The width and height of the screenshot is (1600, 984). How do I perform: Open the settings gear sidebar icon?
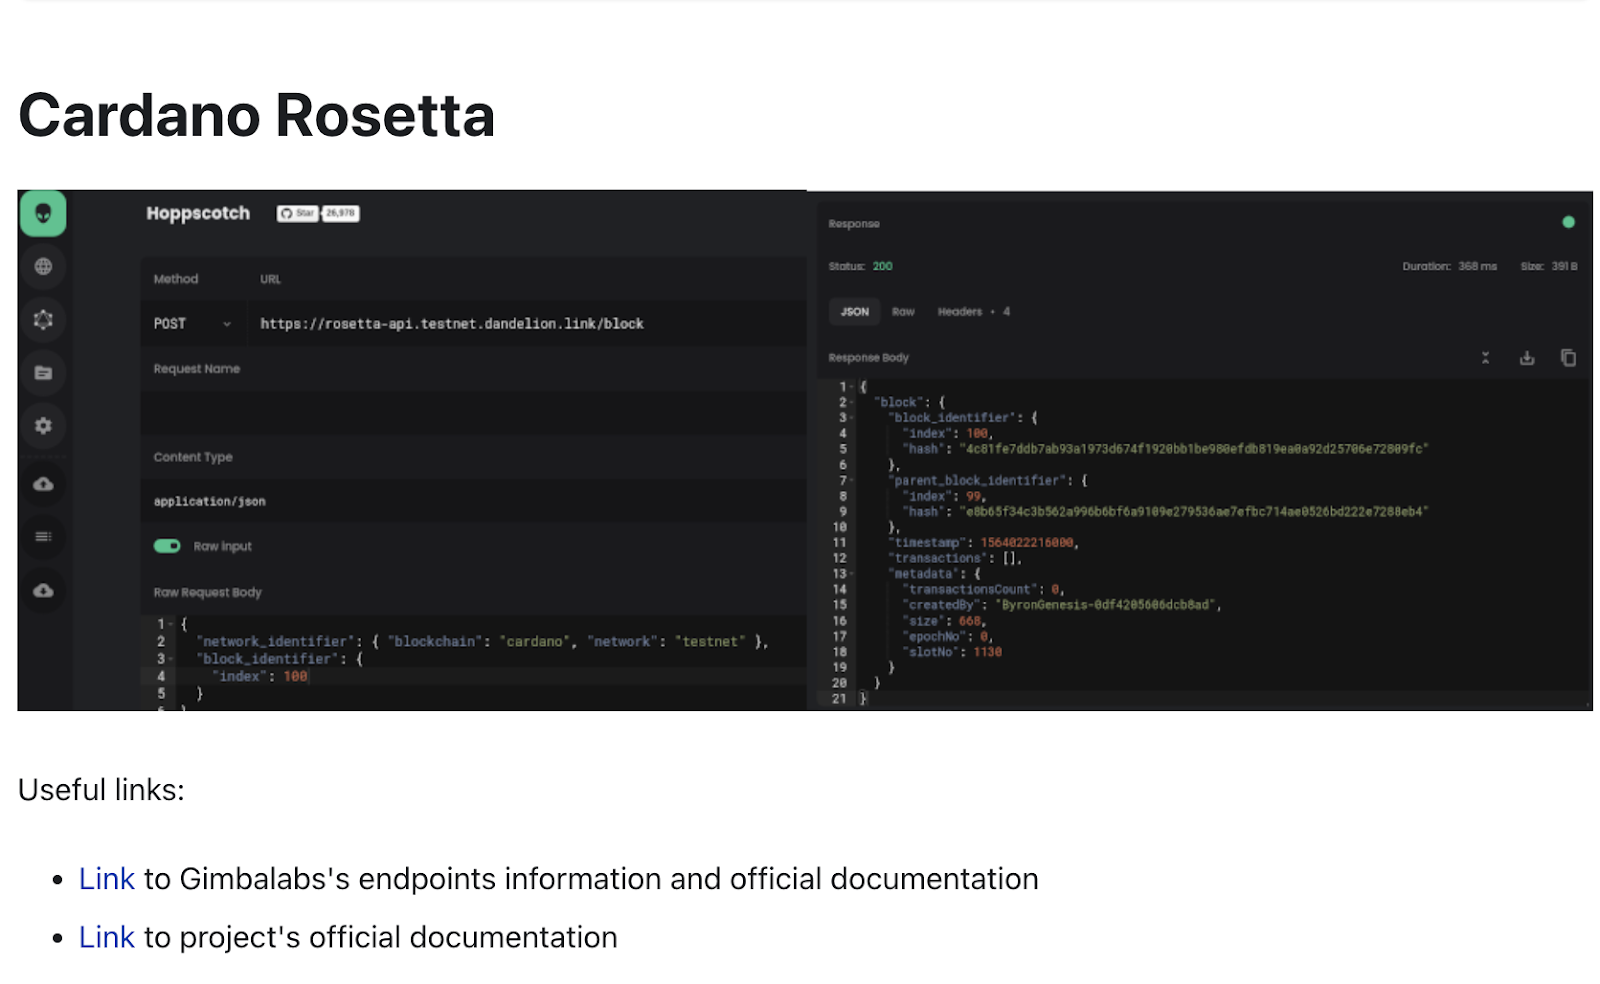click(x=43, y=426)
